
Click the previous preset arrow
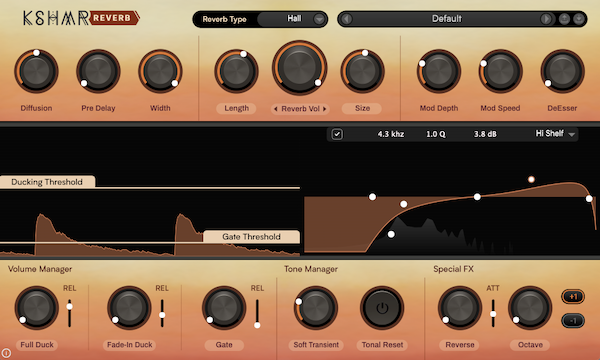click(347, 19)
